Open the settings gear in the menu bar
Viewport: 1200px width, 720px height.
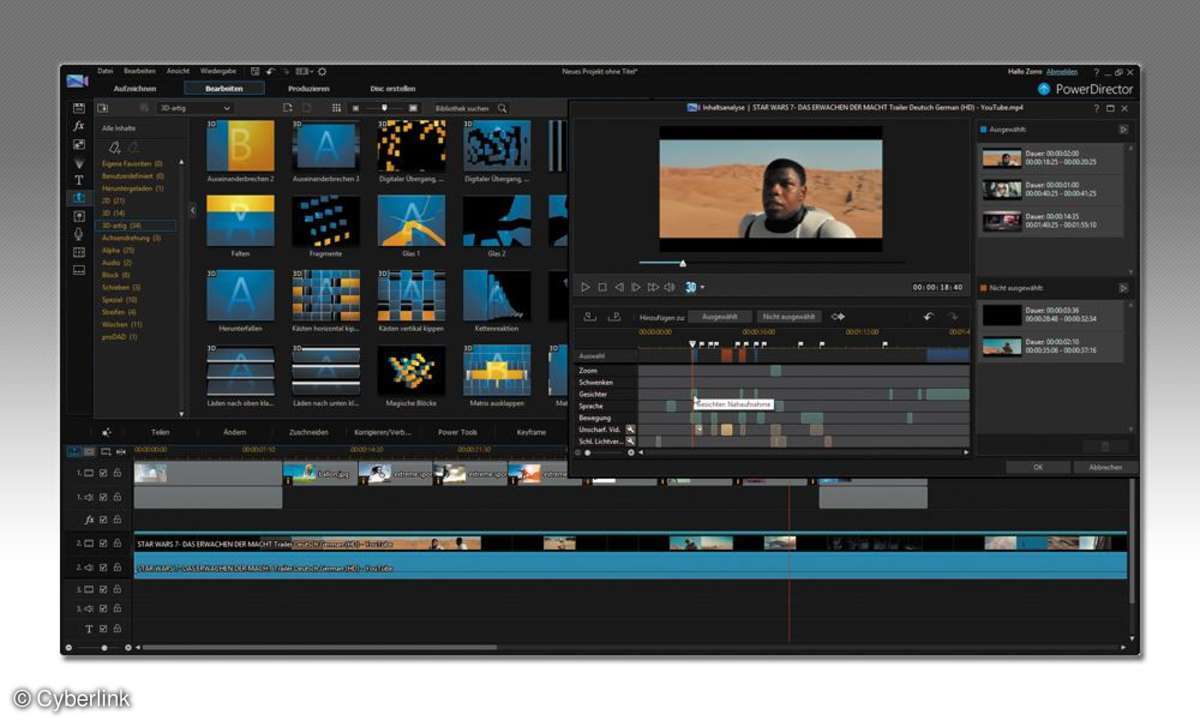click(x=322, y=72)
